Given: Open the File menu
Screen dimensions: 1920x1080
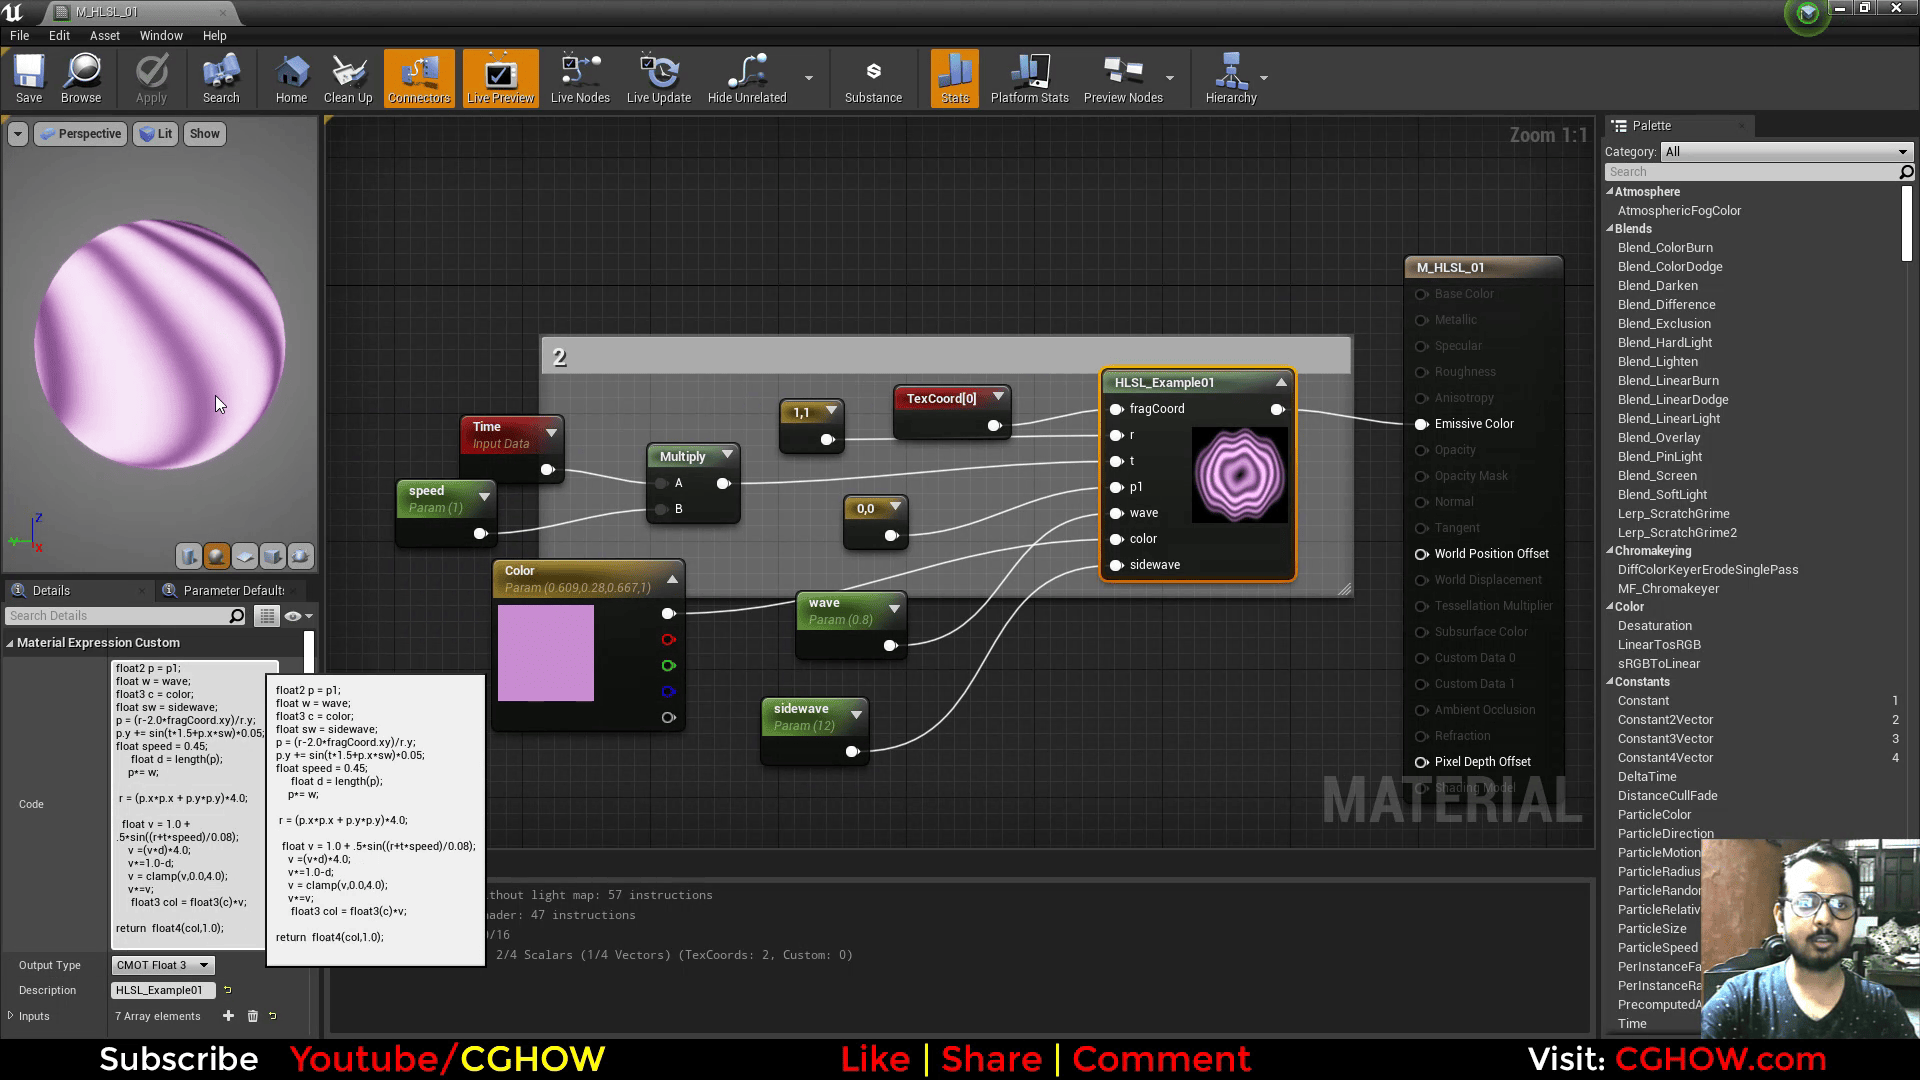Looking at the screenshot, I should (x=19, y=35).
